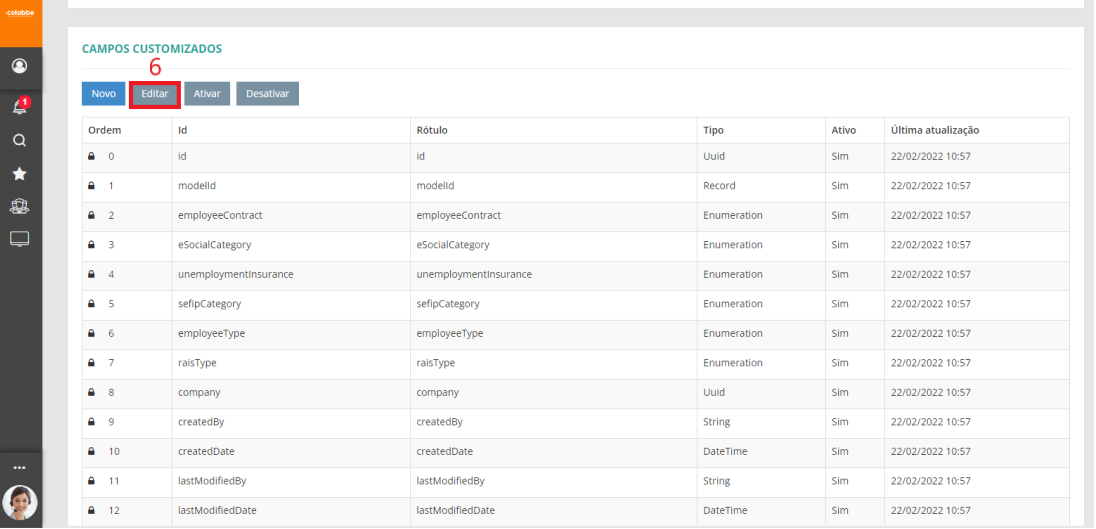Screen dimensions: 1096x529
Task: Click the search magnifier icon in sidebar
Action: pos(20,141)
